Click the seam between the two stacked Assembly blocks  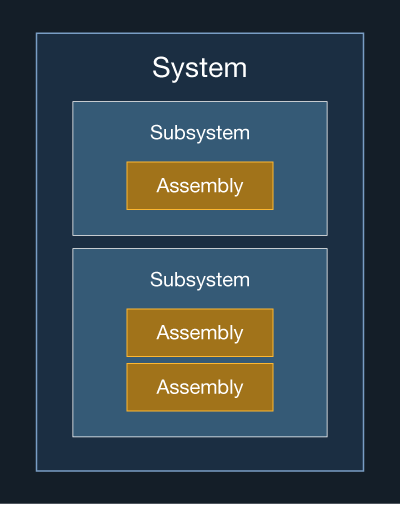click(200, 360)
